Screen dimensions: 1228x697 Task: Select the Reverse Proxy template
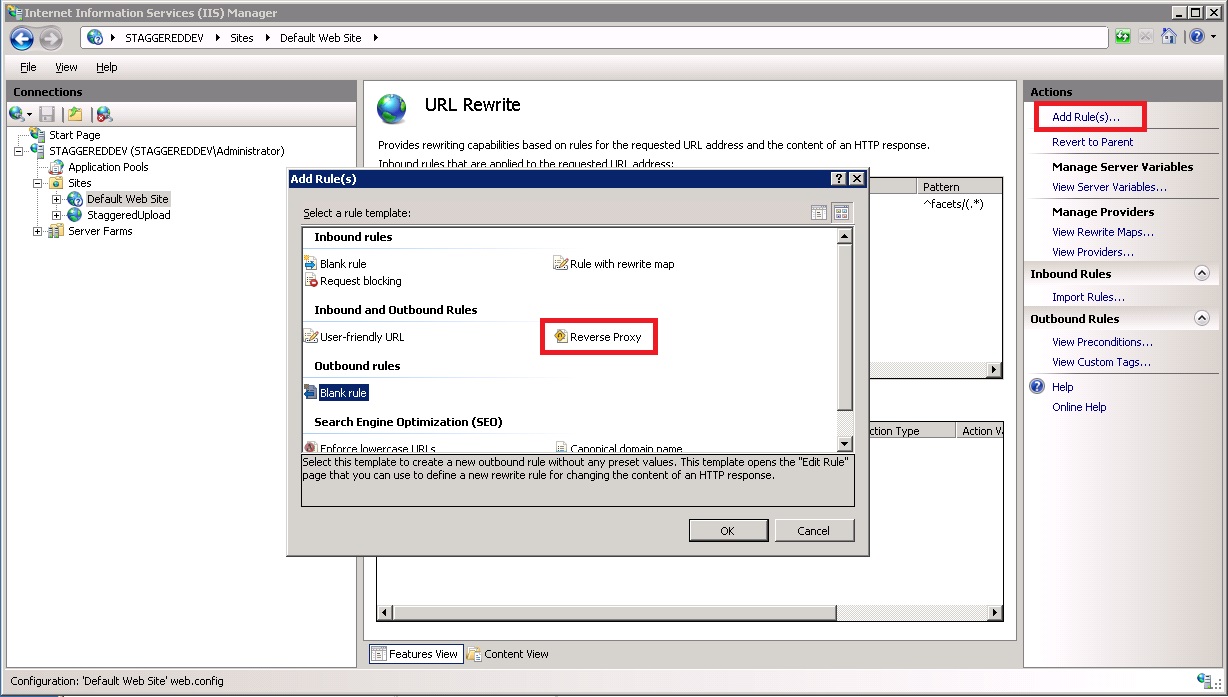pos(598,337)
